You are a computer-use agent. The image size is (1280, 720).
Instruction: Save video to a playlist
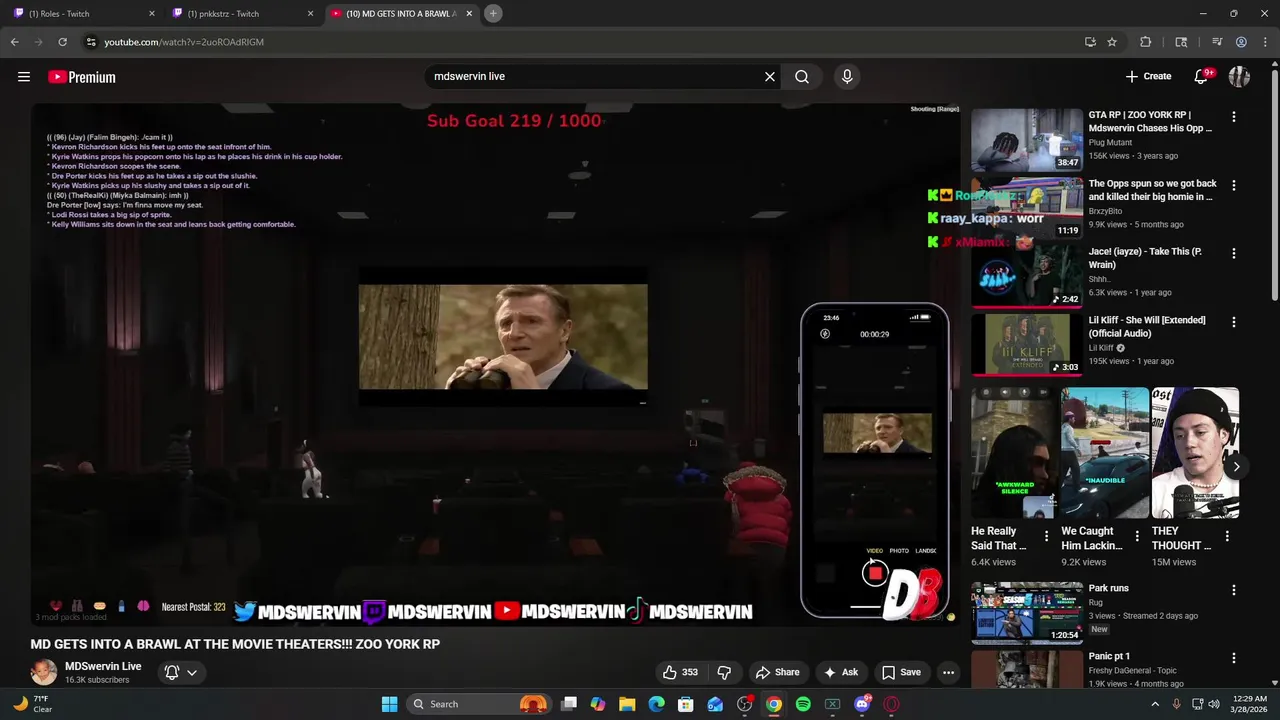pyautogui.click(x=900, y=672)
